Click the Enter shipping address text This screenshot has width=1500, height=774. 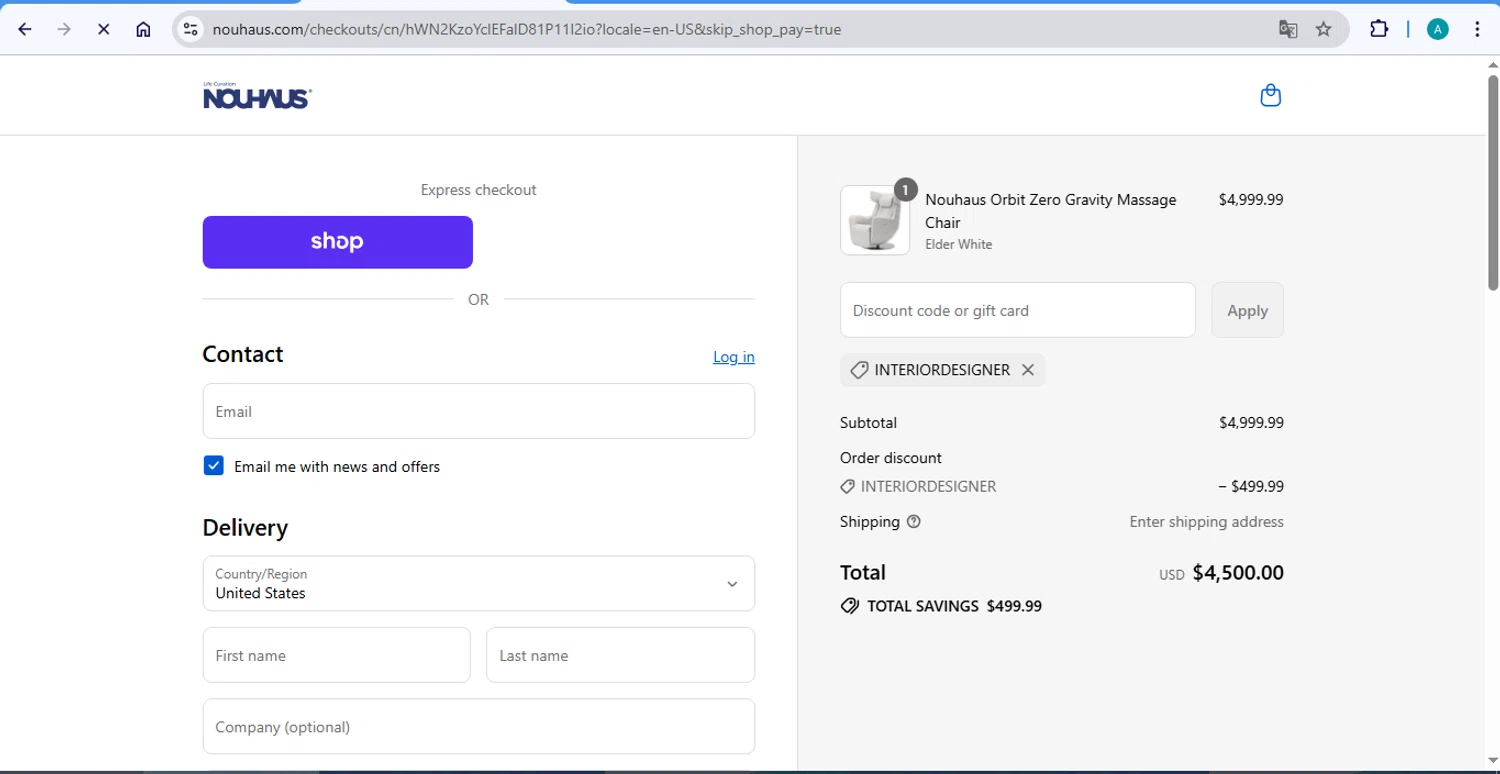click(x=1207, y=522)
